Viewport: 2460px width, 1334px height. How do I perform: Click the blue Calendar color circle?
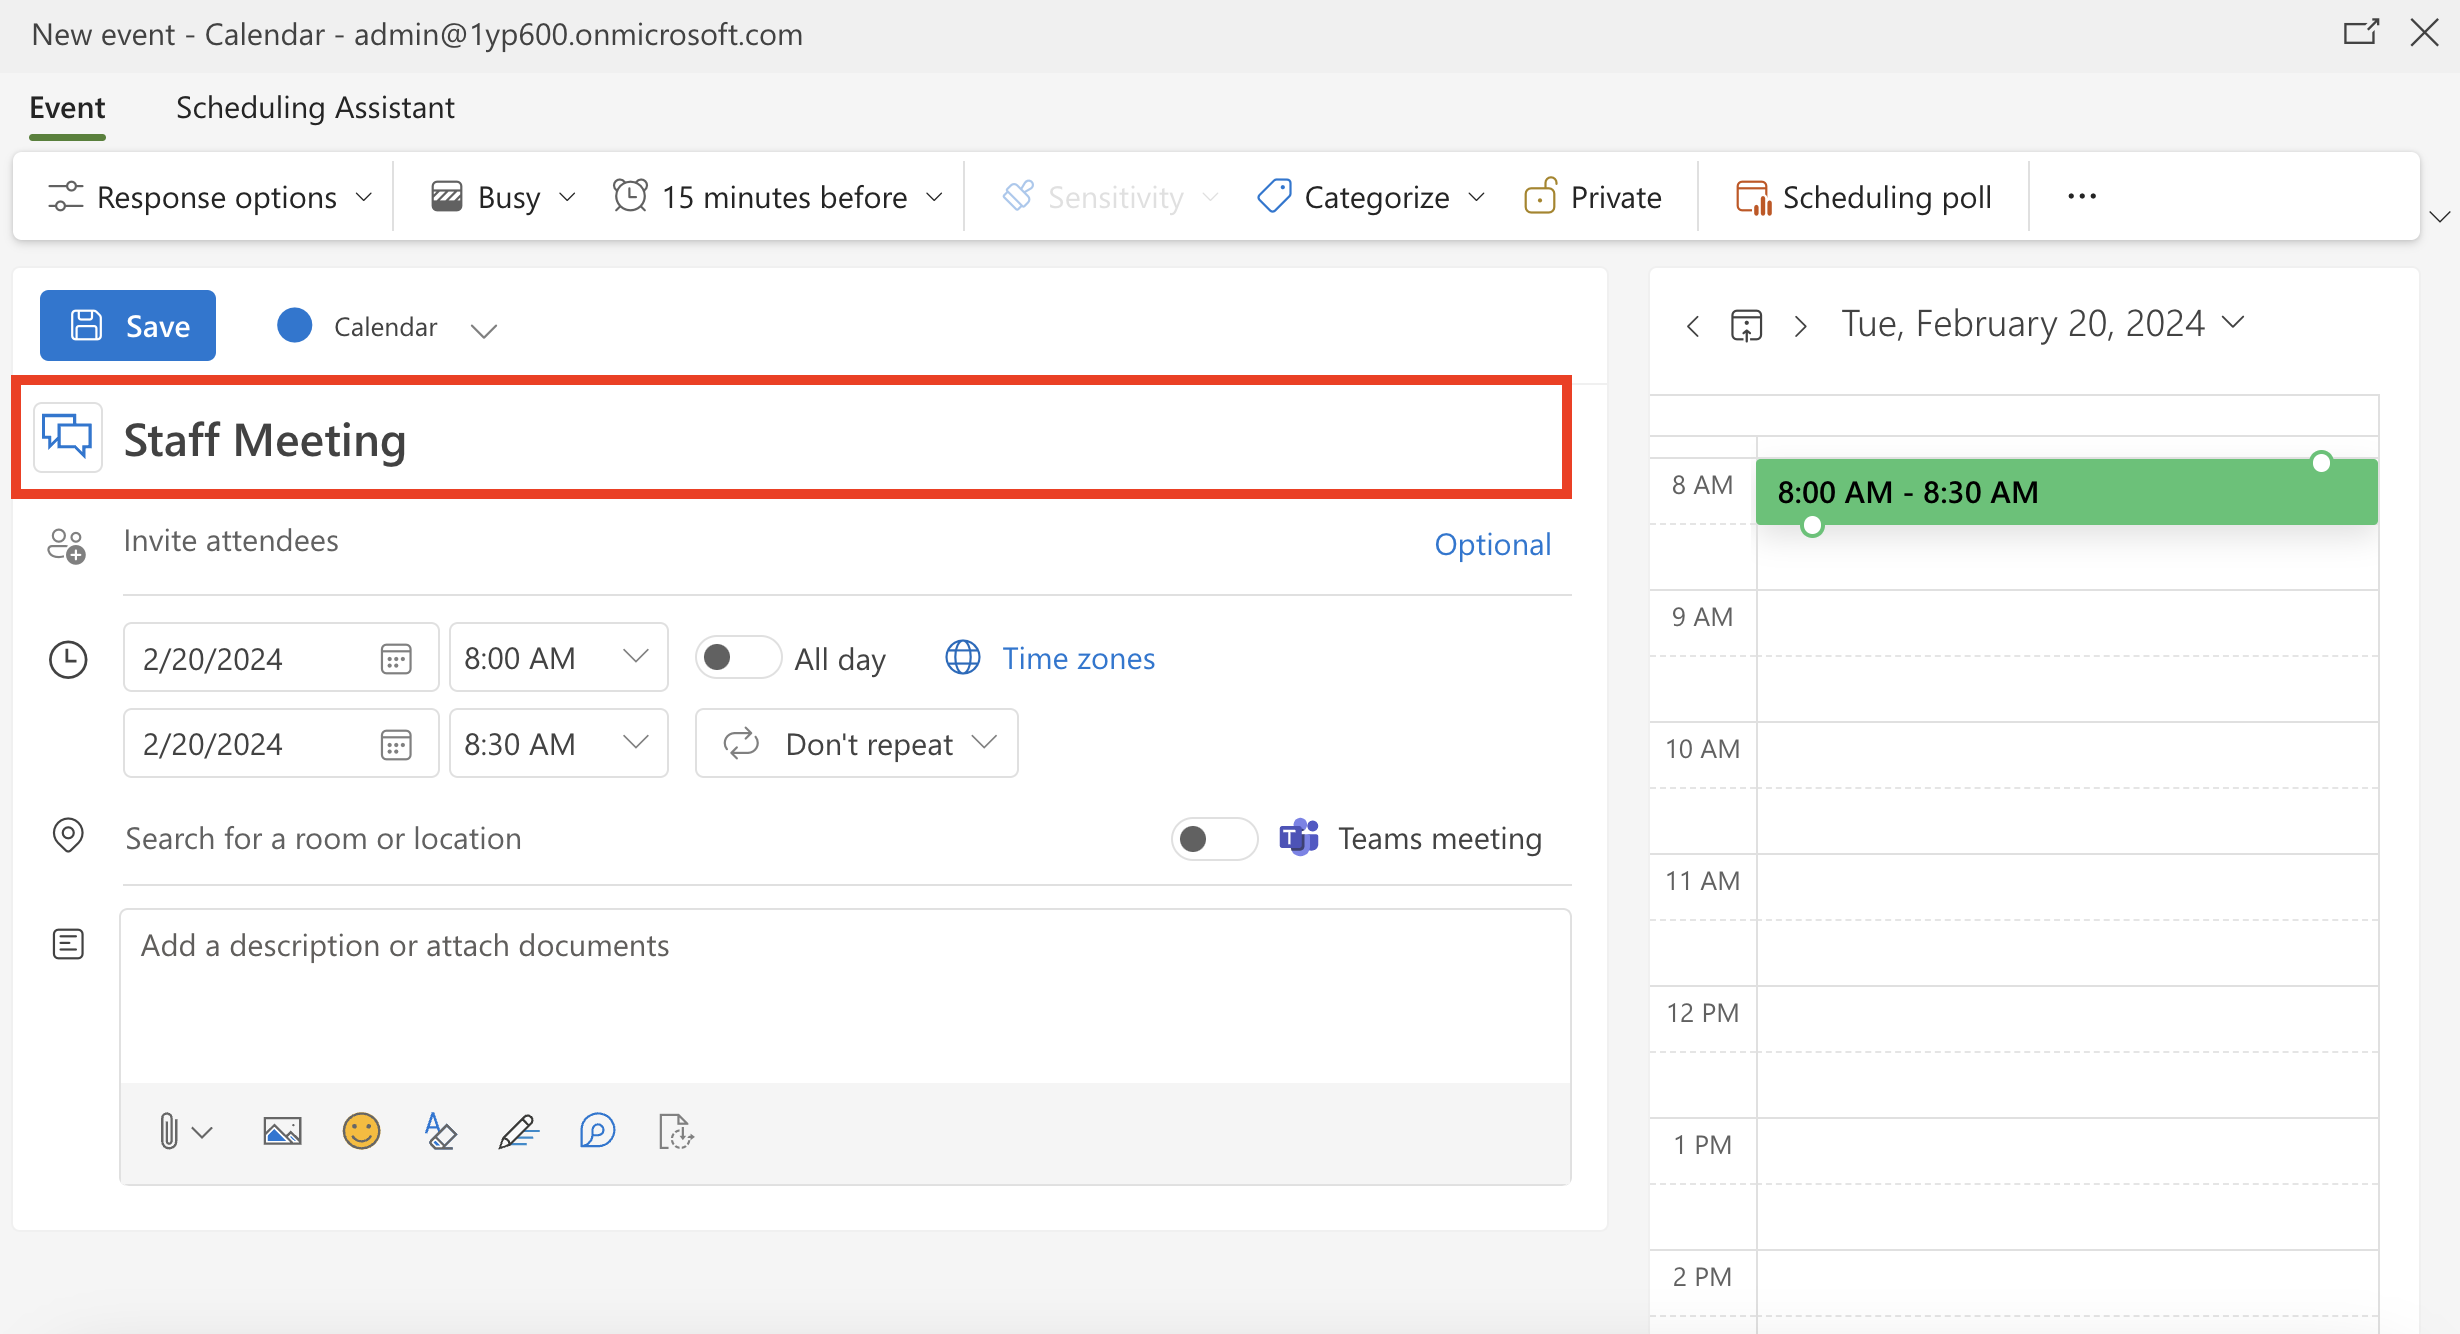(294, 326)
